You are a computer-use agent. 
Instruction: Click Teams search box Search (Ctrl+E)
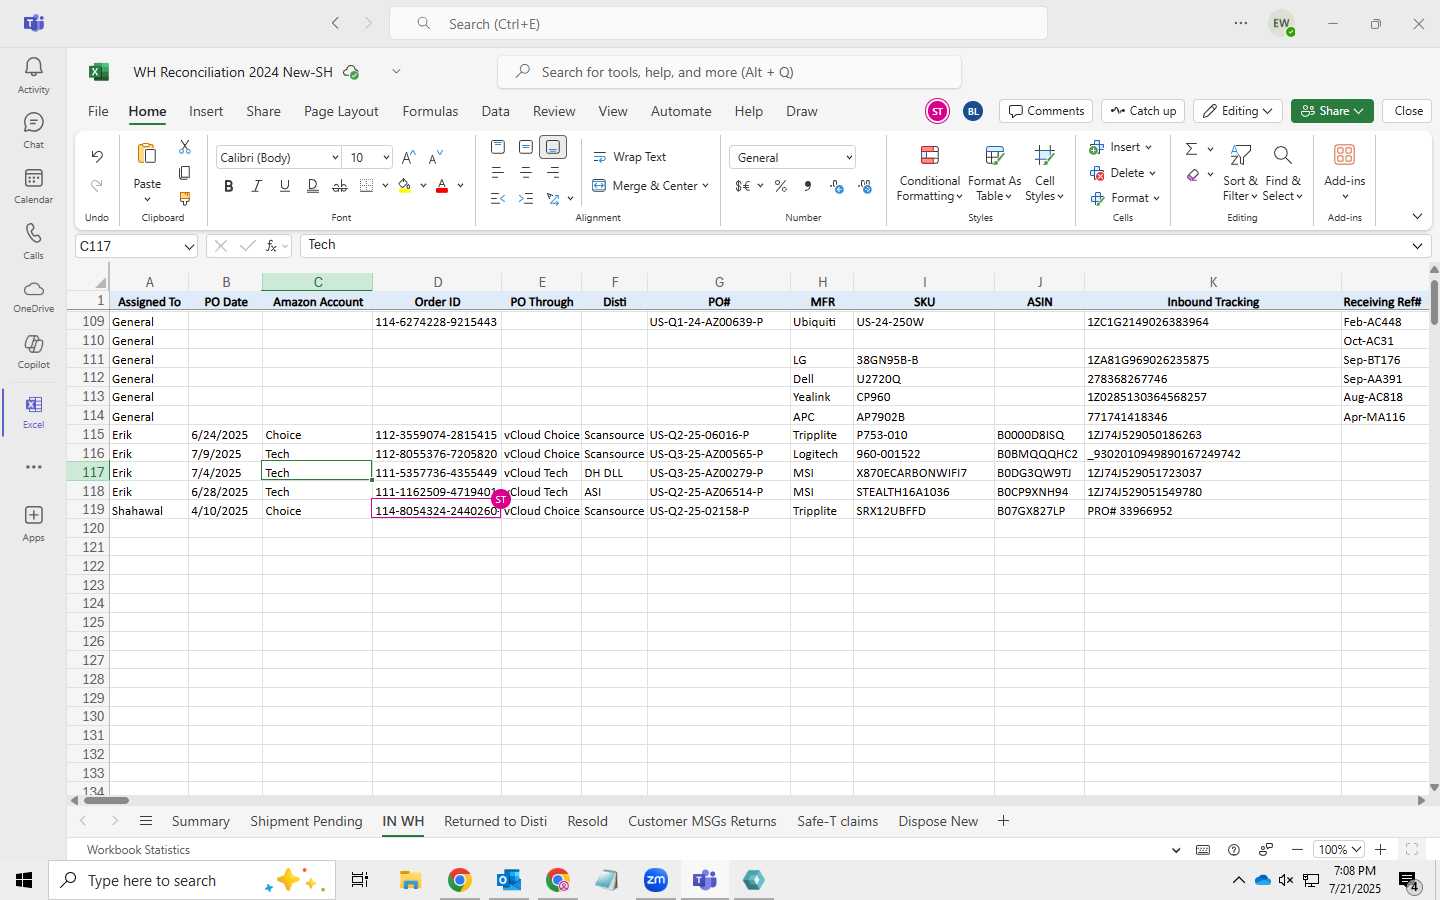pos(718,23)
